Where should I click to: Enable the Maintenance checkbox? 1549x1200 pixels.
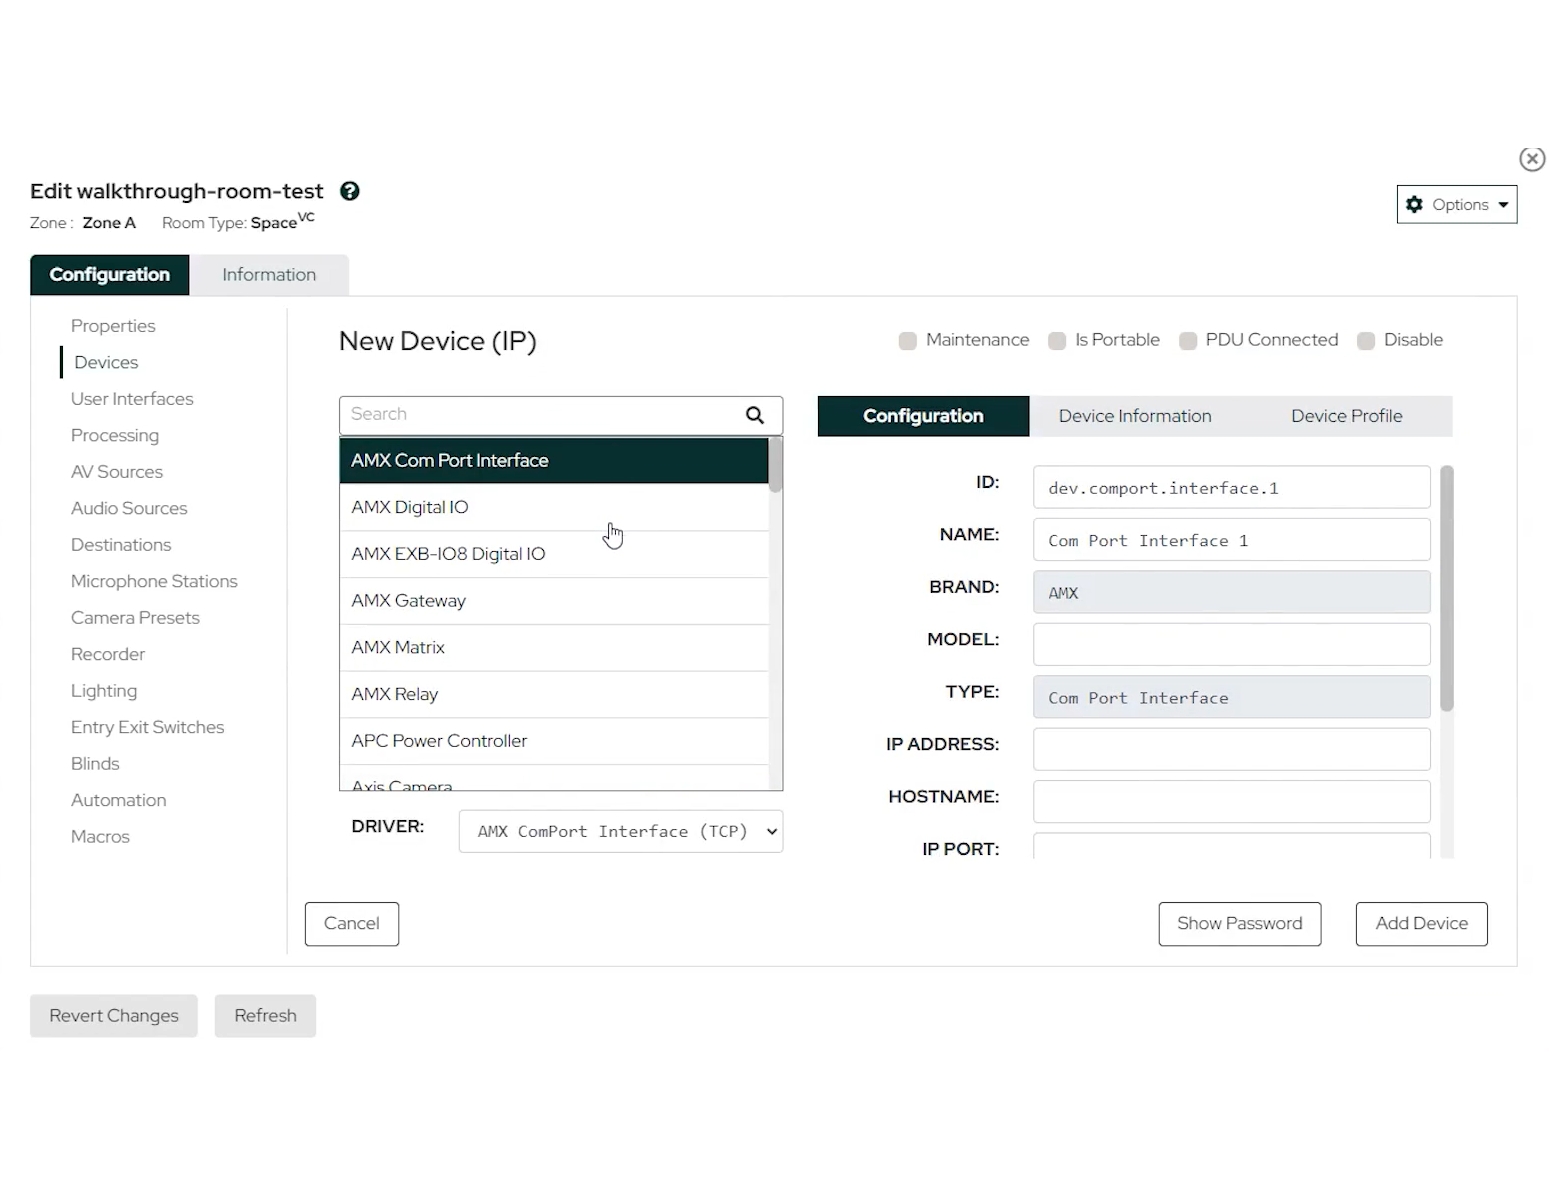[907, 341]
